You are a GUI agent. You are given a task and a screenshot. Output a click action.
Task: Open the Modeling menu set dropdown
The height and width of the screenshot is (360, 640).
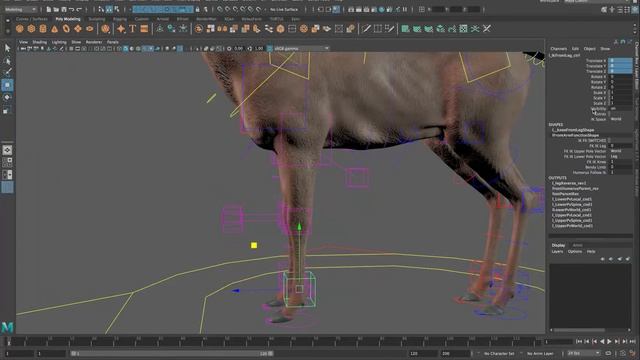coord(20,9)
